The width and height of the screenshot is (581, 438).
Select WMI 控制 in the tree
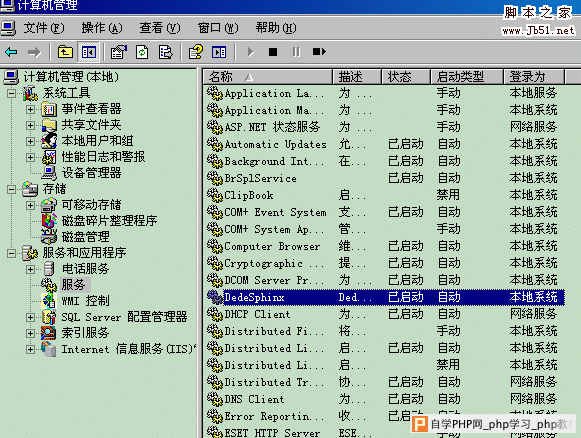coord(86,301)
